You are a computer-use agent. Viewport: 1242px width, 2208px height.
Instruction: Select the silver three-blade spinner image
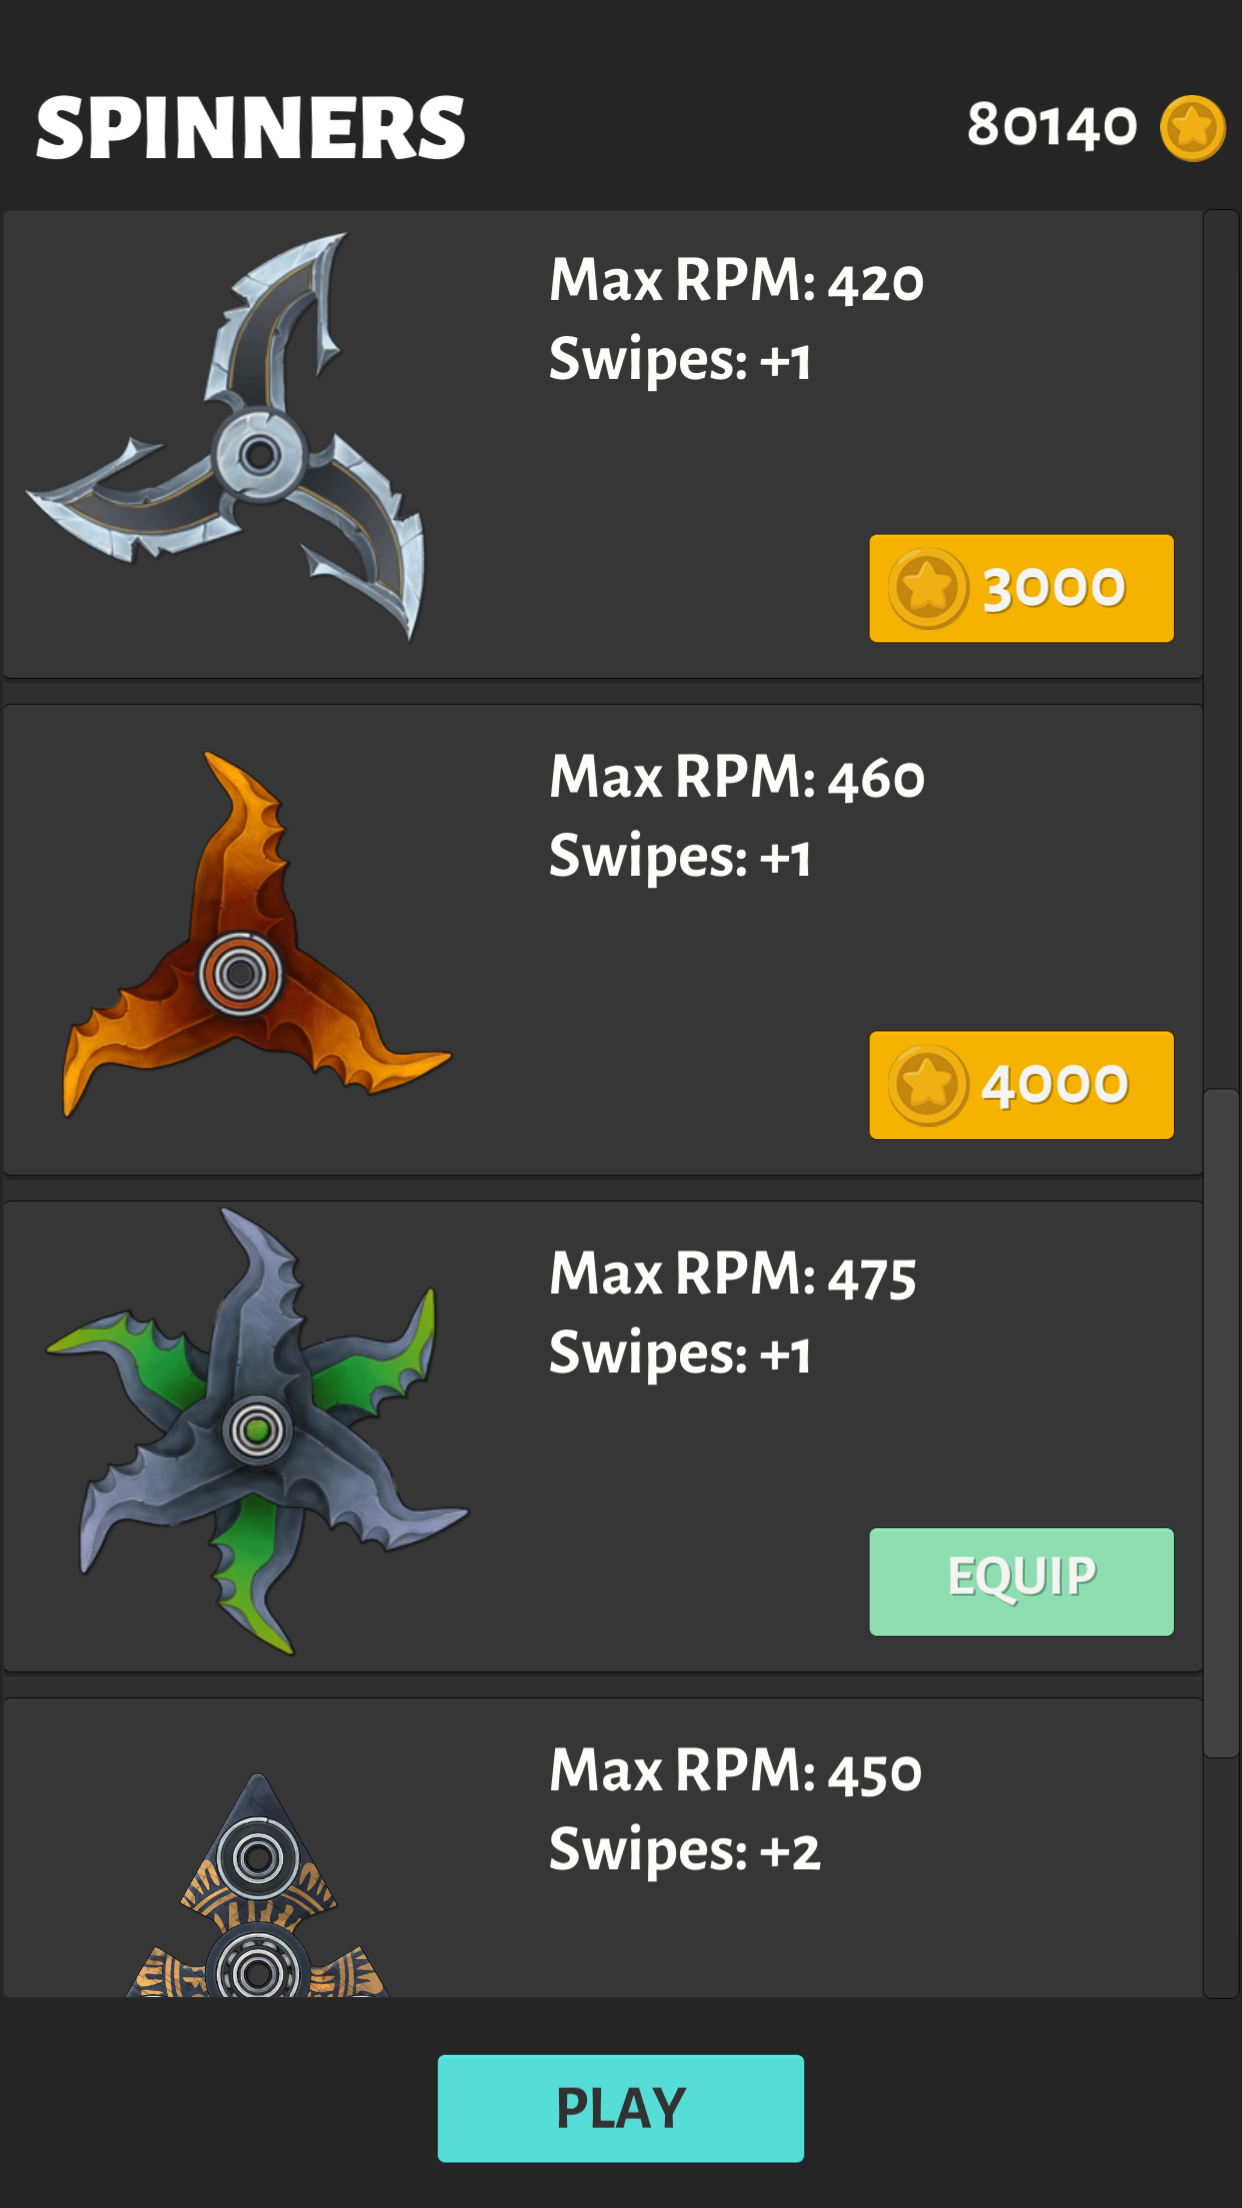tap(228, 437)
